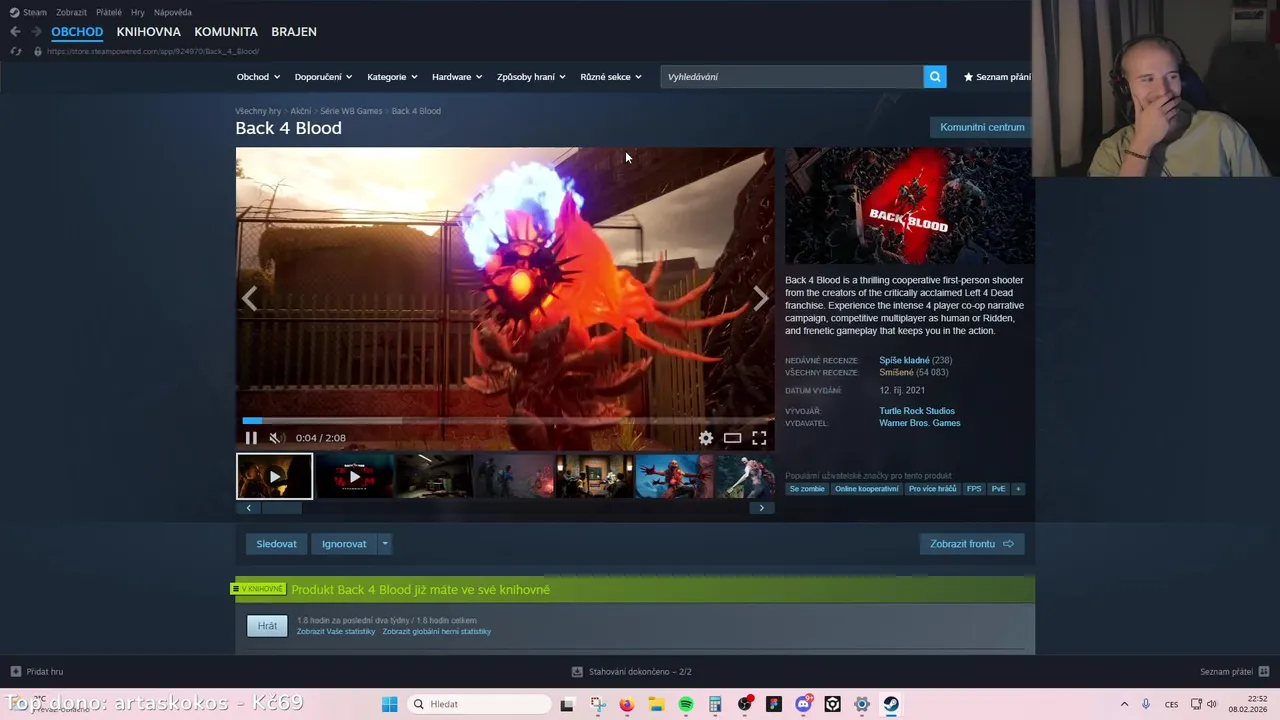Reload the store page

(15, 51)
